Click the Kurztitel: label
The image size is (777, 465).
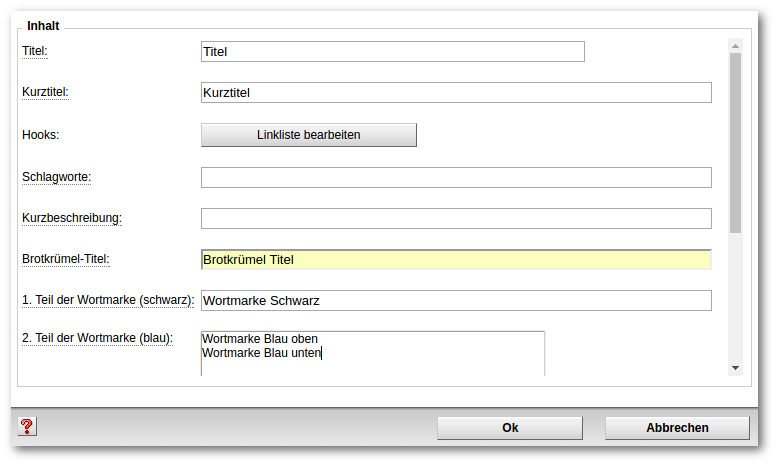tap(45, 92)
